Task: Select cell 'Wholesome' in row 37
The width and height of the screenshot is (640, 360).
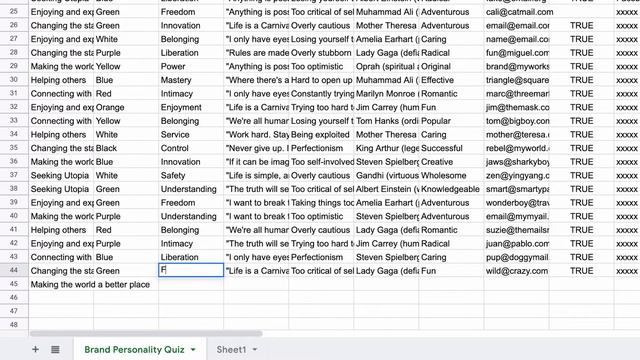Action: (451, 176)
